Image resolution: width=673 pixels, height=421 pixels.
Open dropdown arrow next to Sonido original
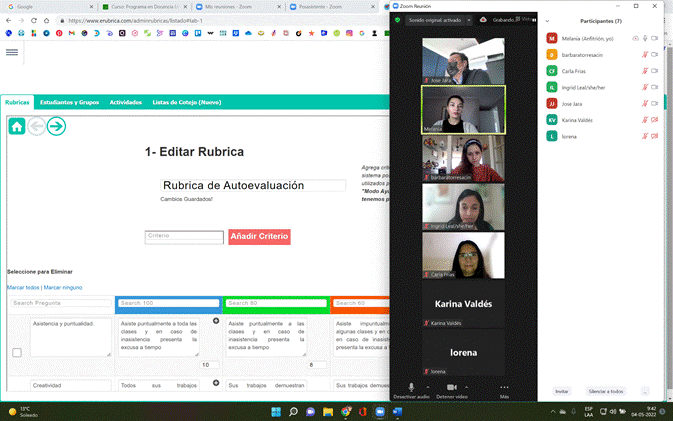click(x=470, y=19)
